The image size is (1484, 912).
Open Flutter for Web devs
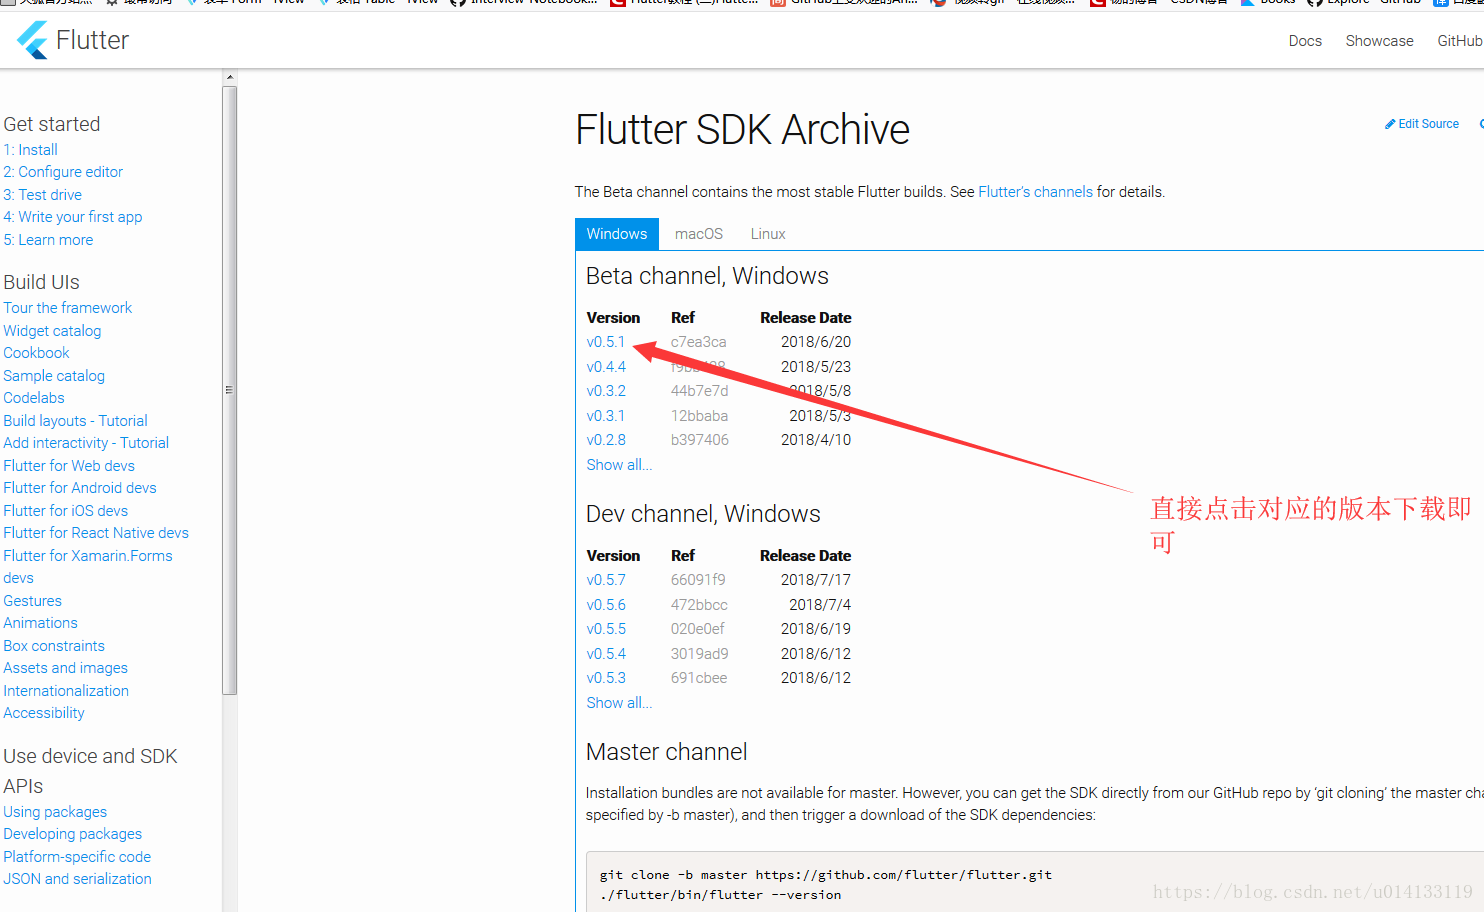(x=69, y=466)
